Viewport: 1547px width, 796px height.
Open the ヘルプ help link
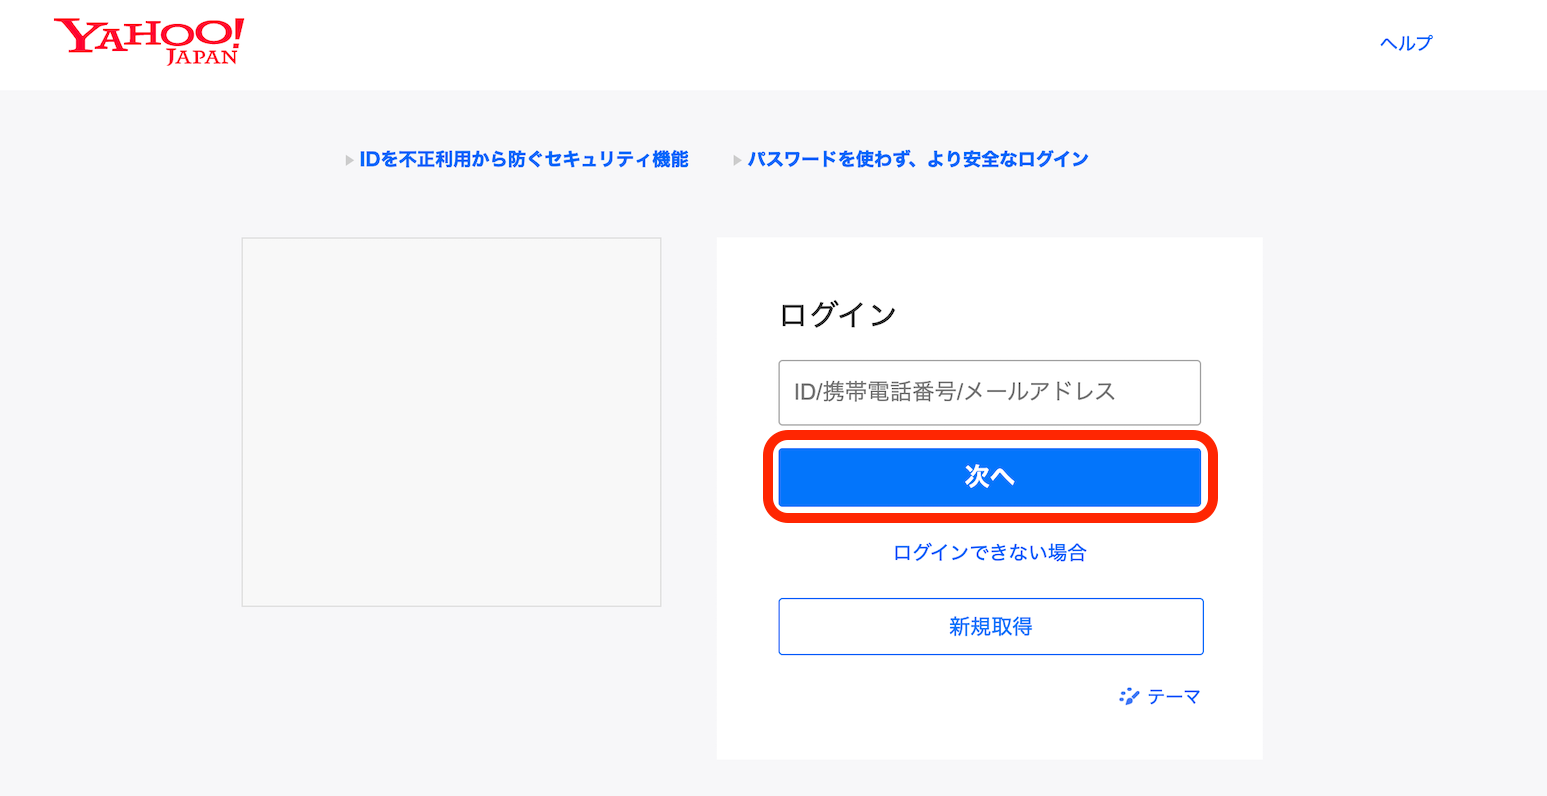tap(1406, 43)
